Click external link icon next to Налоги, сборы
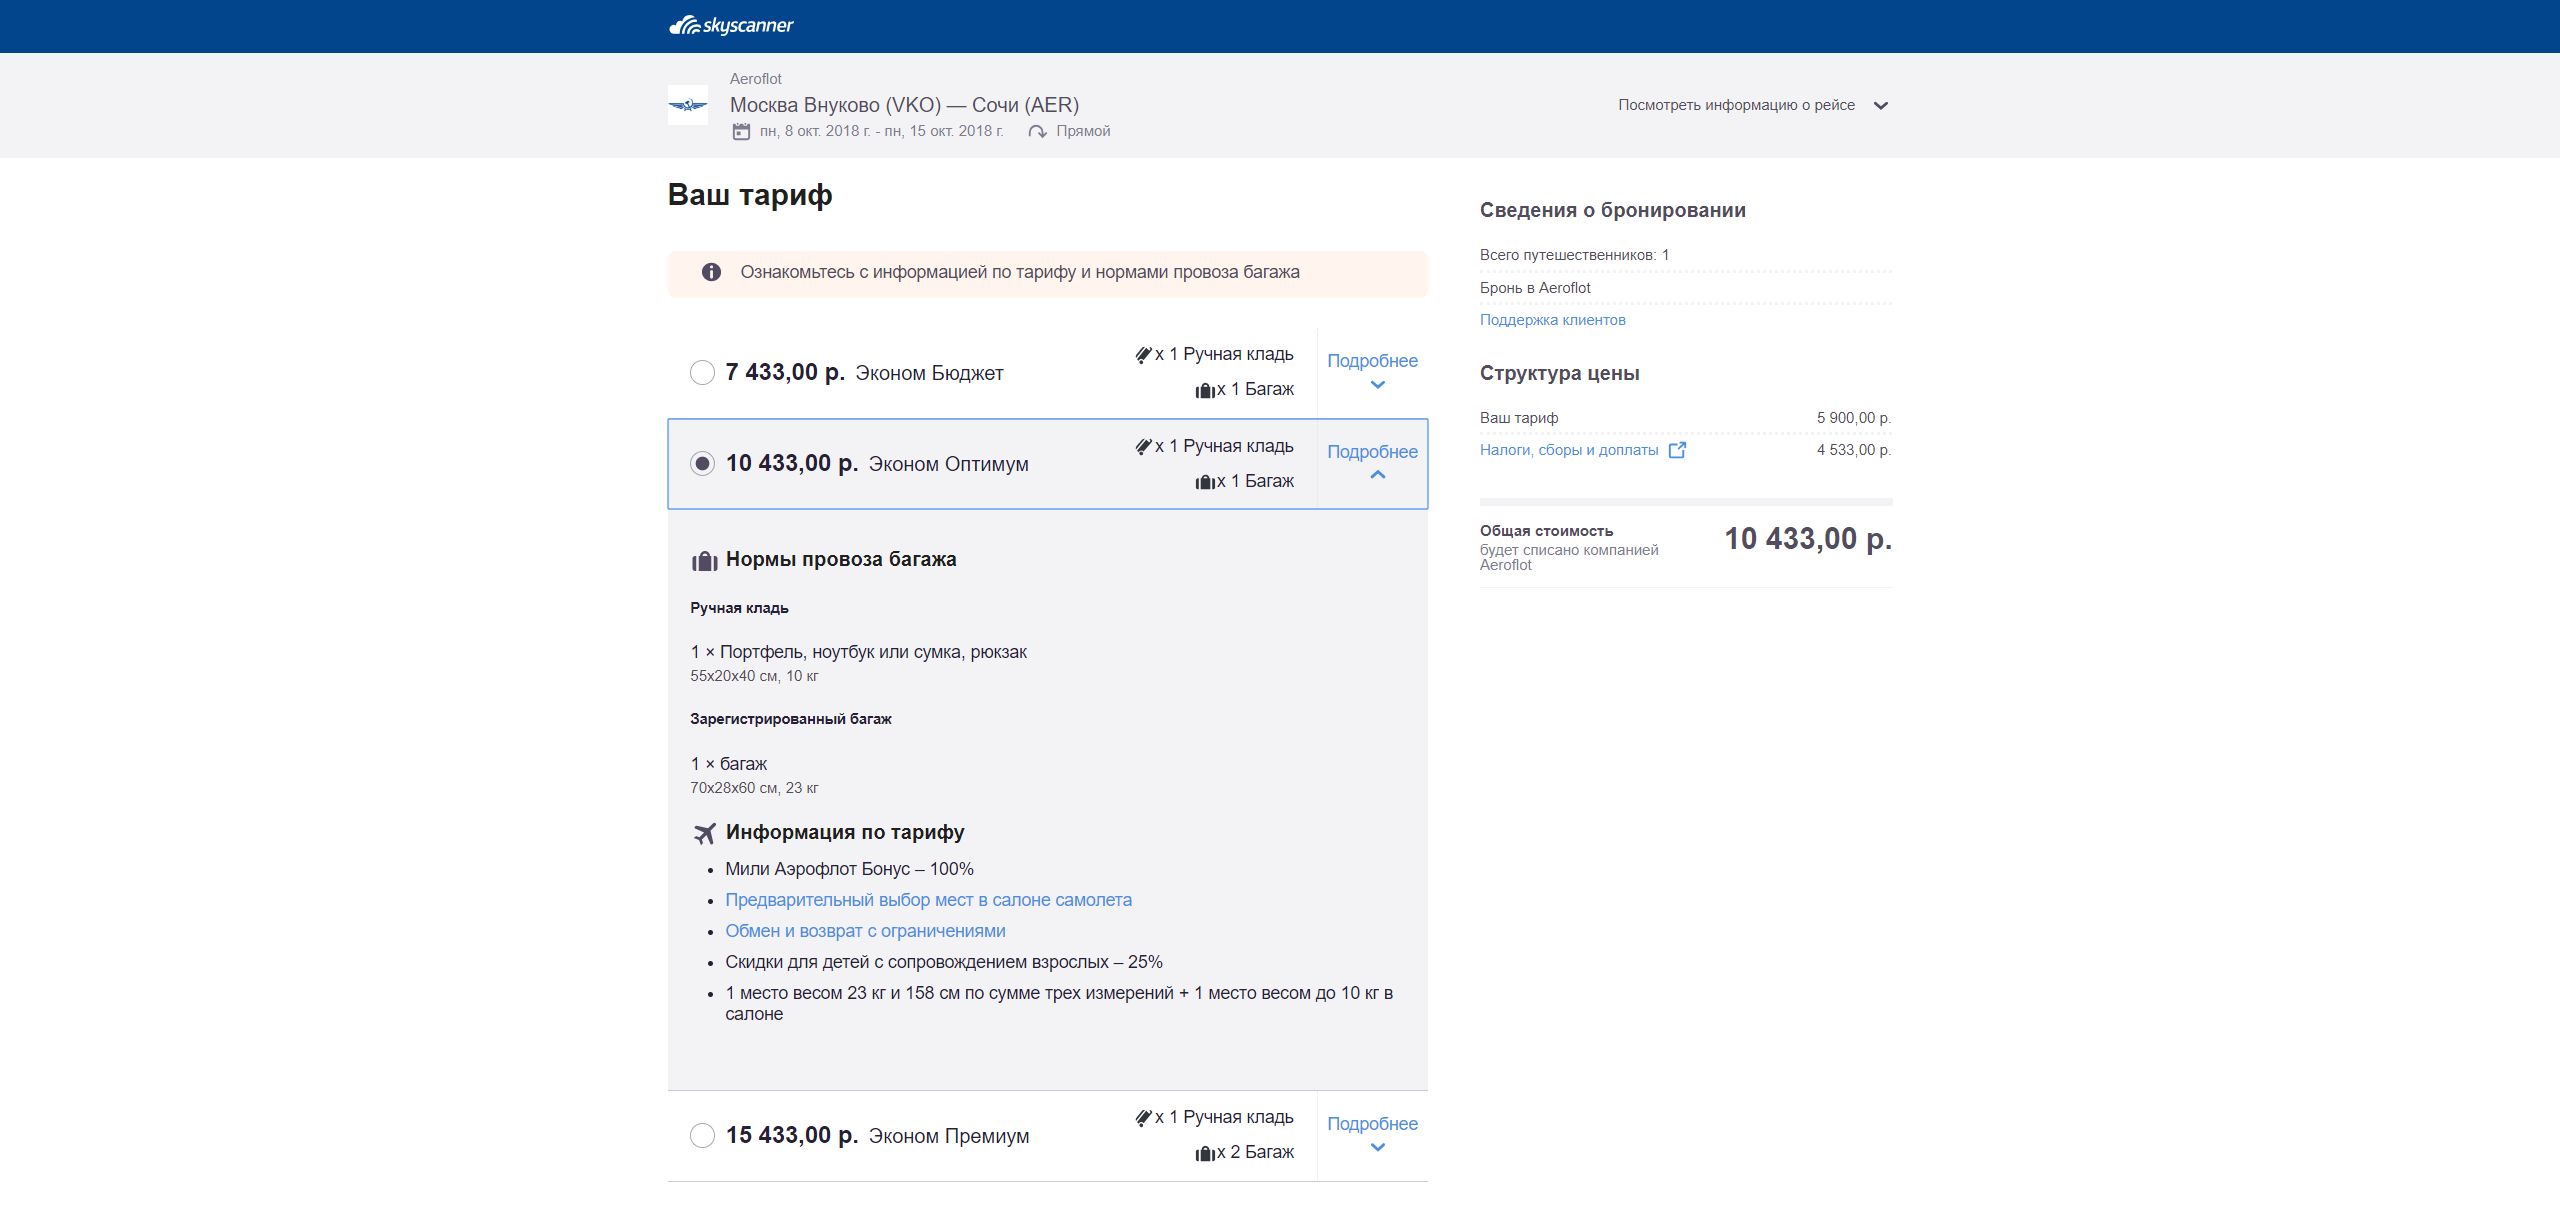Image resolution: width=2560 pixels, height=1209 pixels. point(1677,450)
